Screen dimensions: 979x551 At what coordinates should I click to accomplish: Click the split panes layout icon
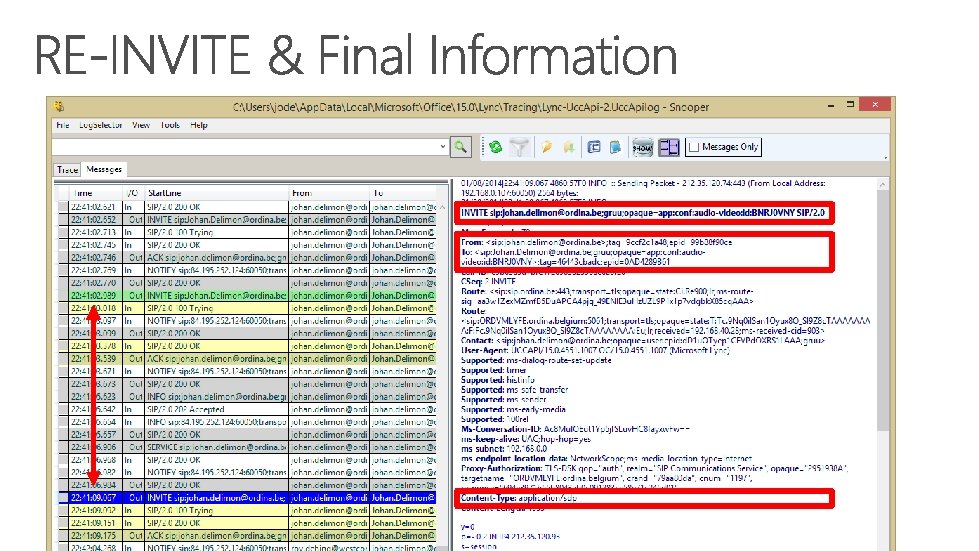[x=669, y=147]
